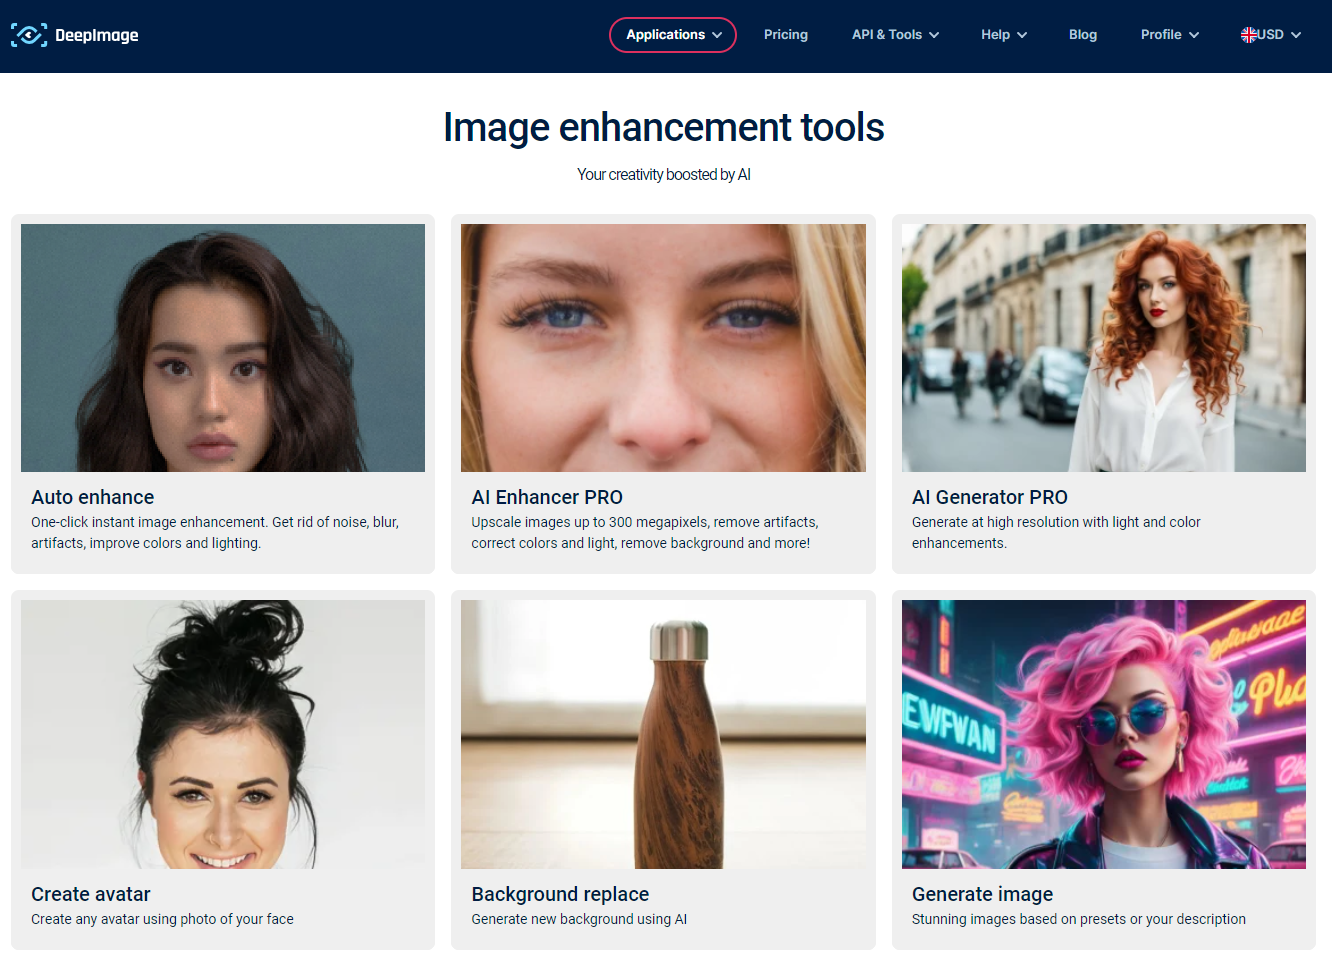Select the Pricing menu item
Image resolution: width=1332 pixels, height=956 pixels.
785,34
